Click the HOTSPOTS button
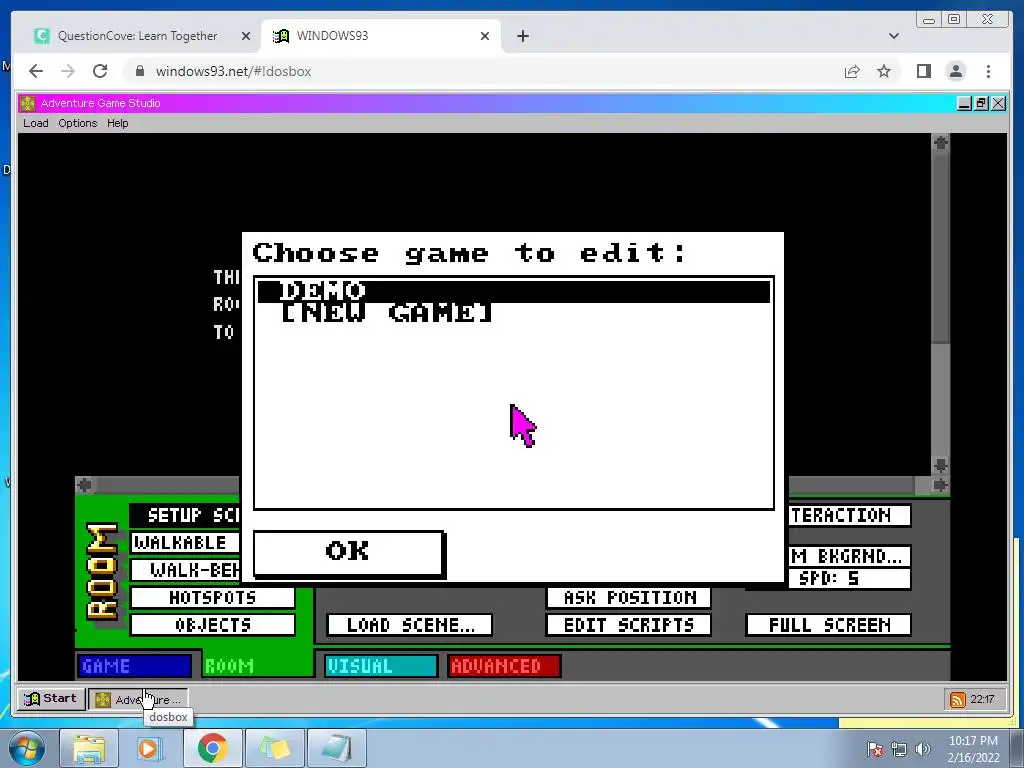The height and width of the screenshot is (768, 1024). click(x=213, y=598)
